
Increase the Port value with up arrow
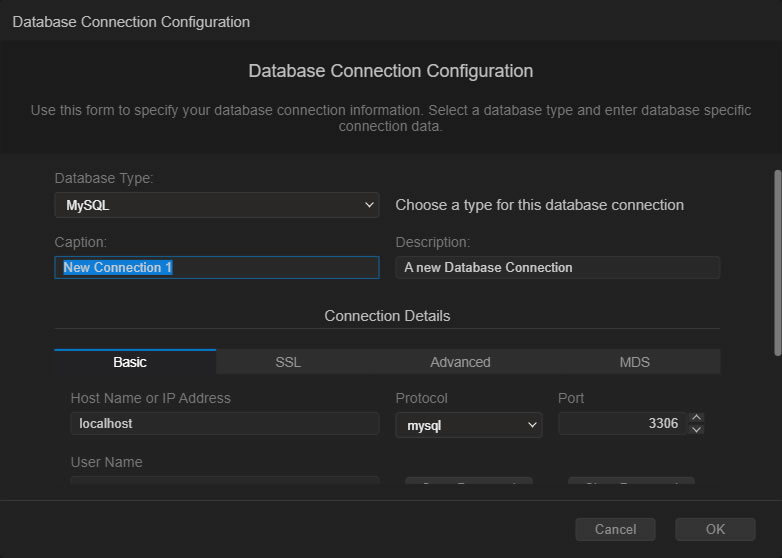(697, 418)
